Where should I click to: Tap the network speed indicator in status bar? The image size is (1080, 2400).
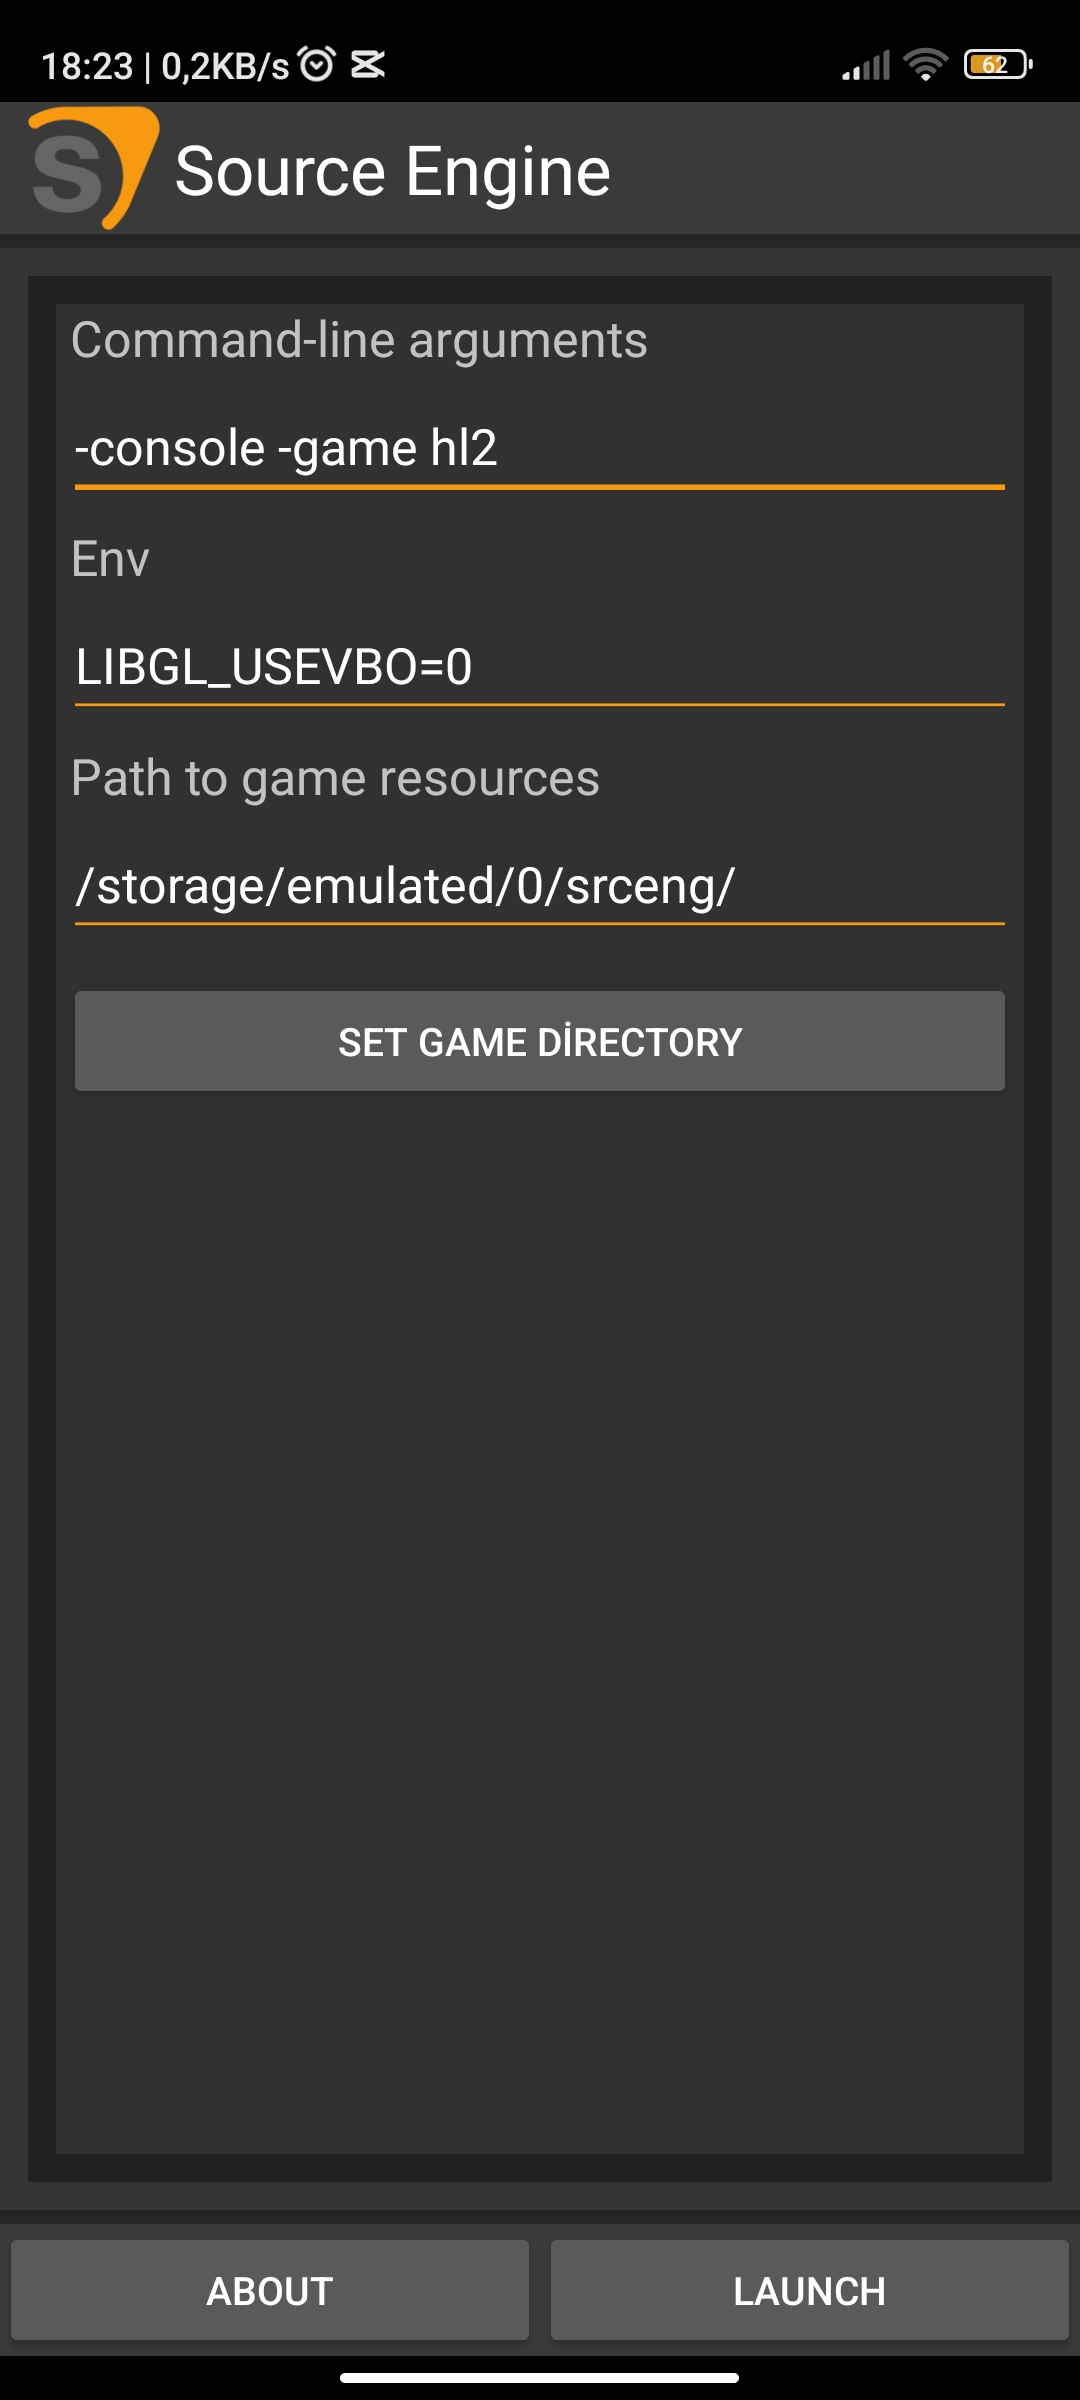click(225, 66)
